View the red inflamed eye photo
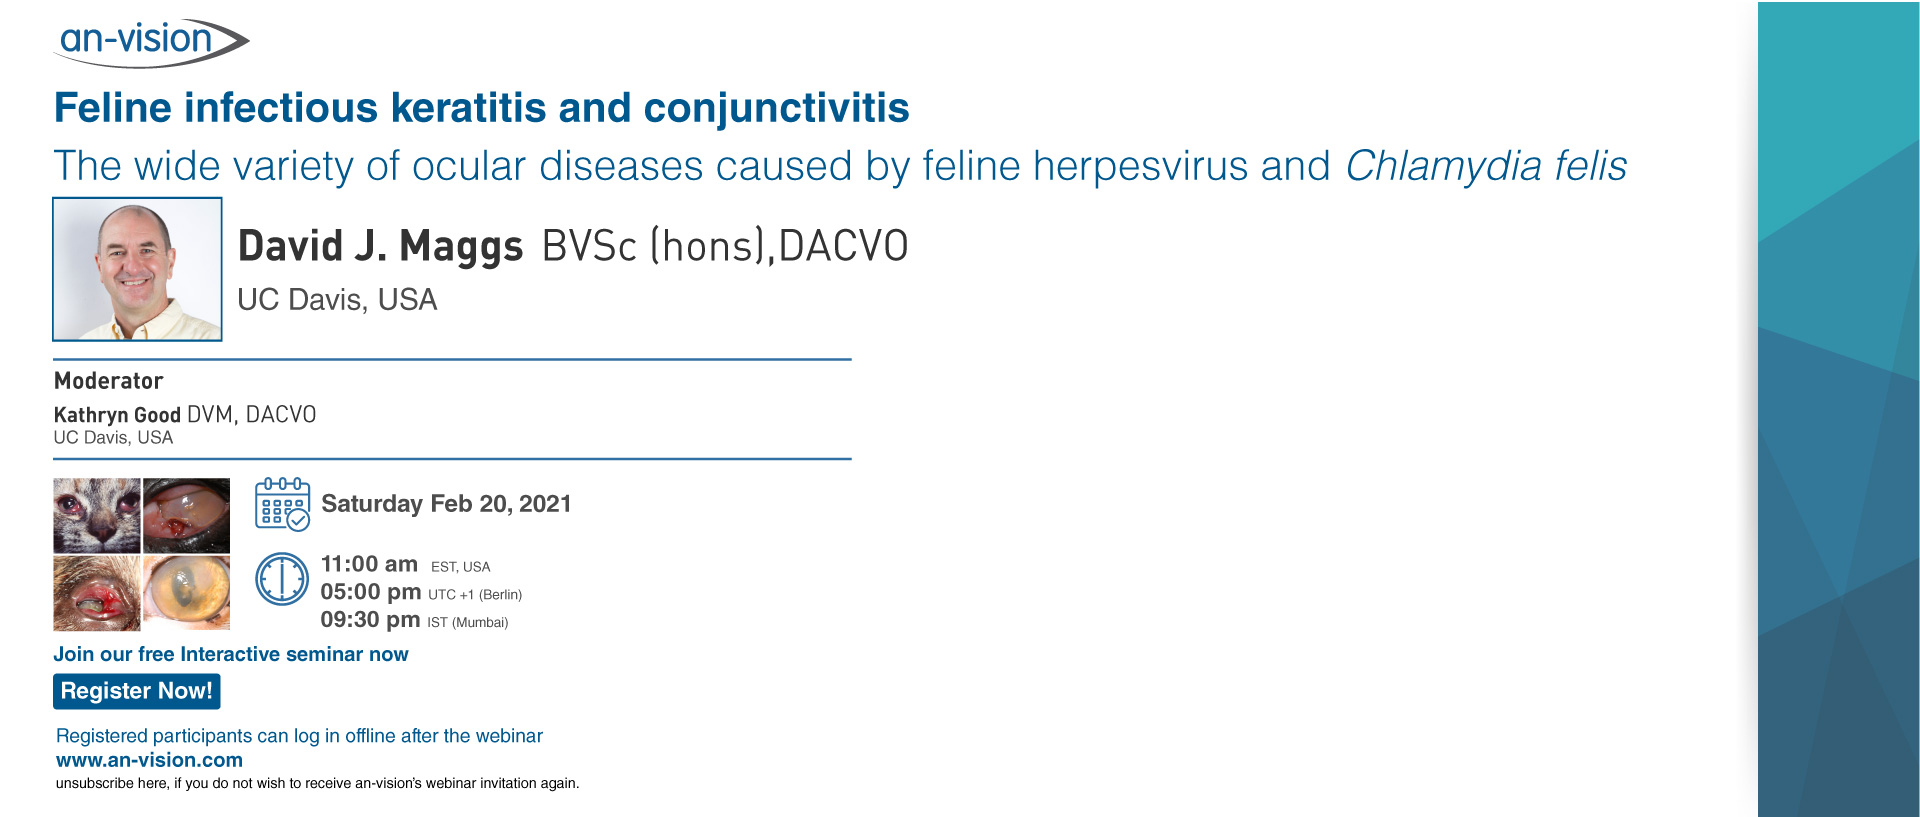Screen dimensions: 1920x817 tap(97, 593)
